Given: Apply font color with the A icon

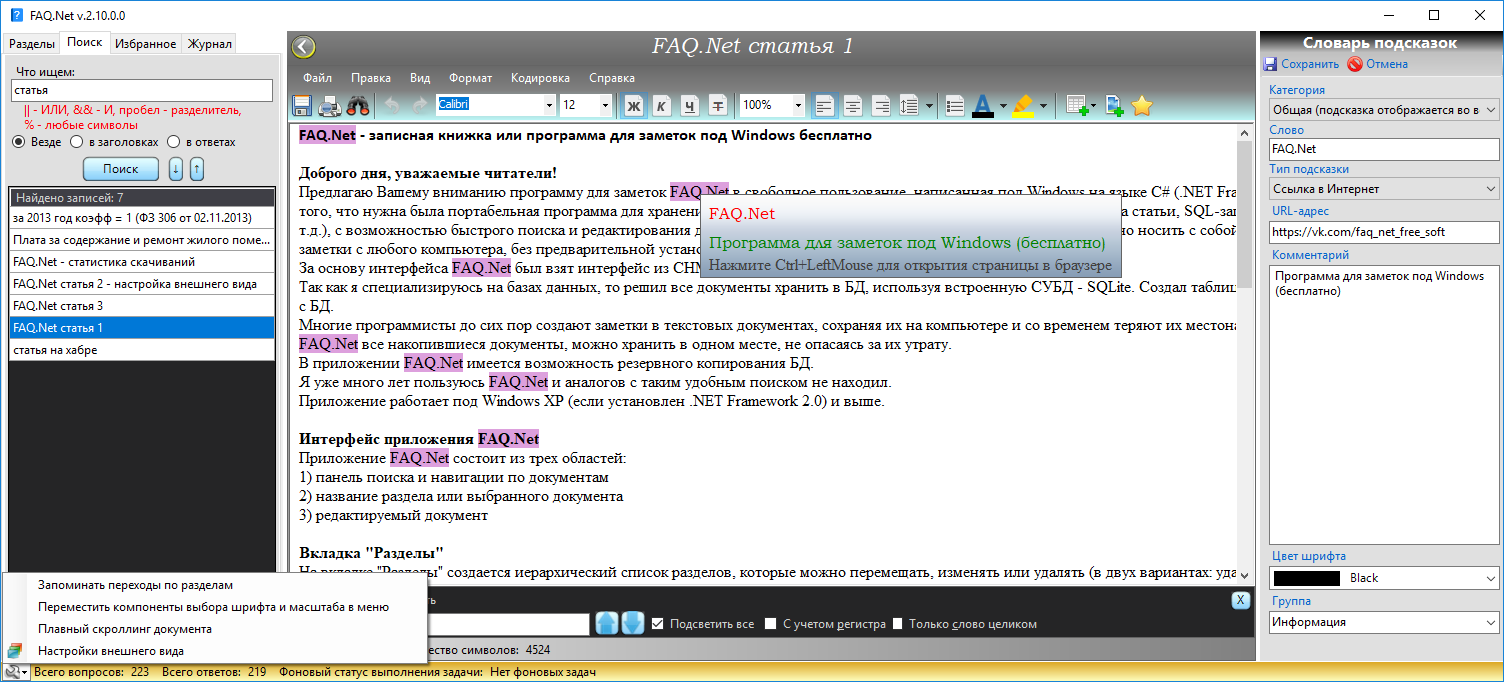Looking at the screenshot, I should coord(982,105).
